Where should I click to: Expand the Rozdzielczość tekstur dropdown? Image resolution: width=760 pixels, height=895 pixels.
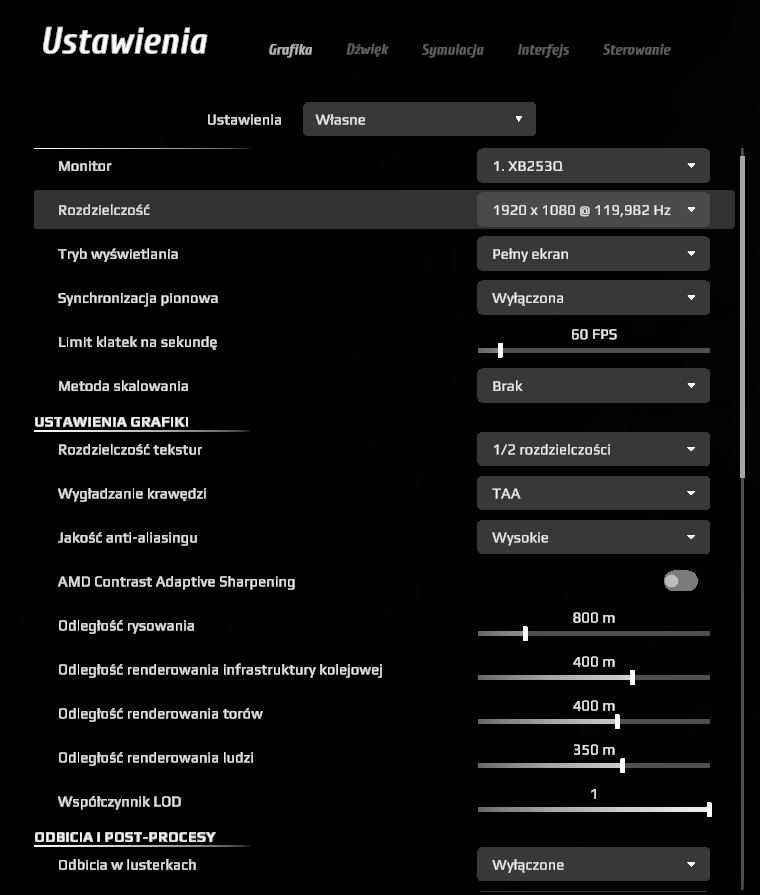[x=593, y=450]
